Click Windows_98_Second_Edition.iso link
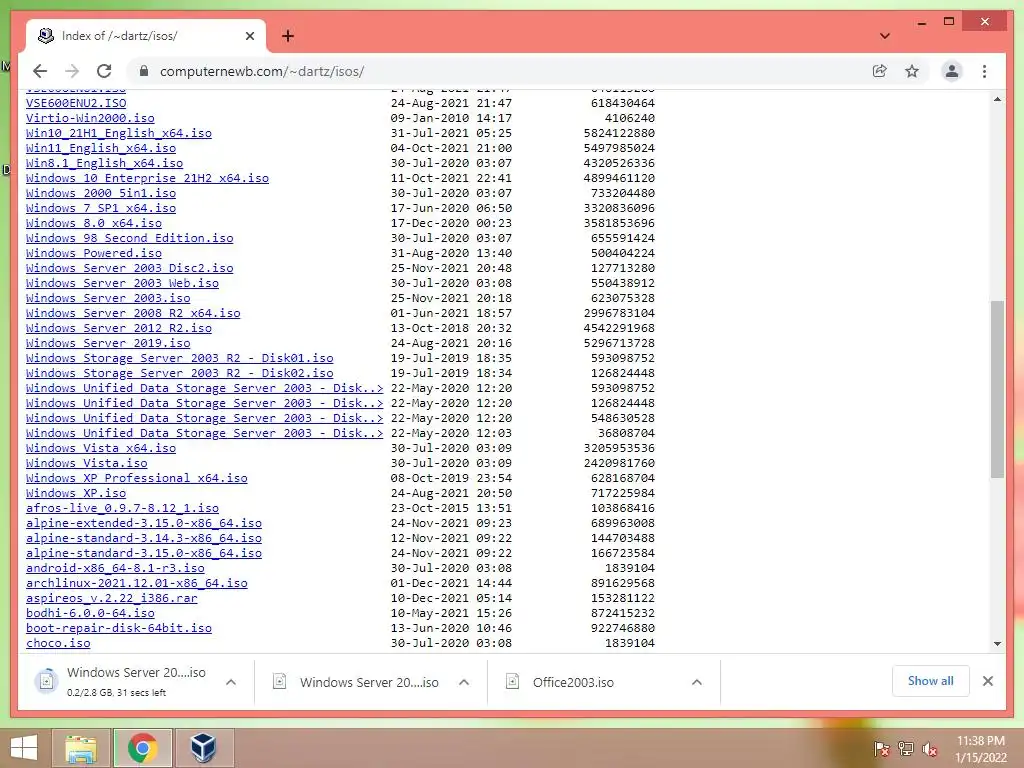 [x=130, y=238]
